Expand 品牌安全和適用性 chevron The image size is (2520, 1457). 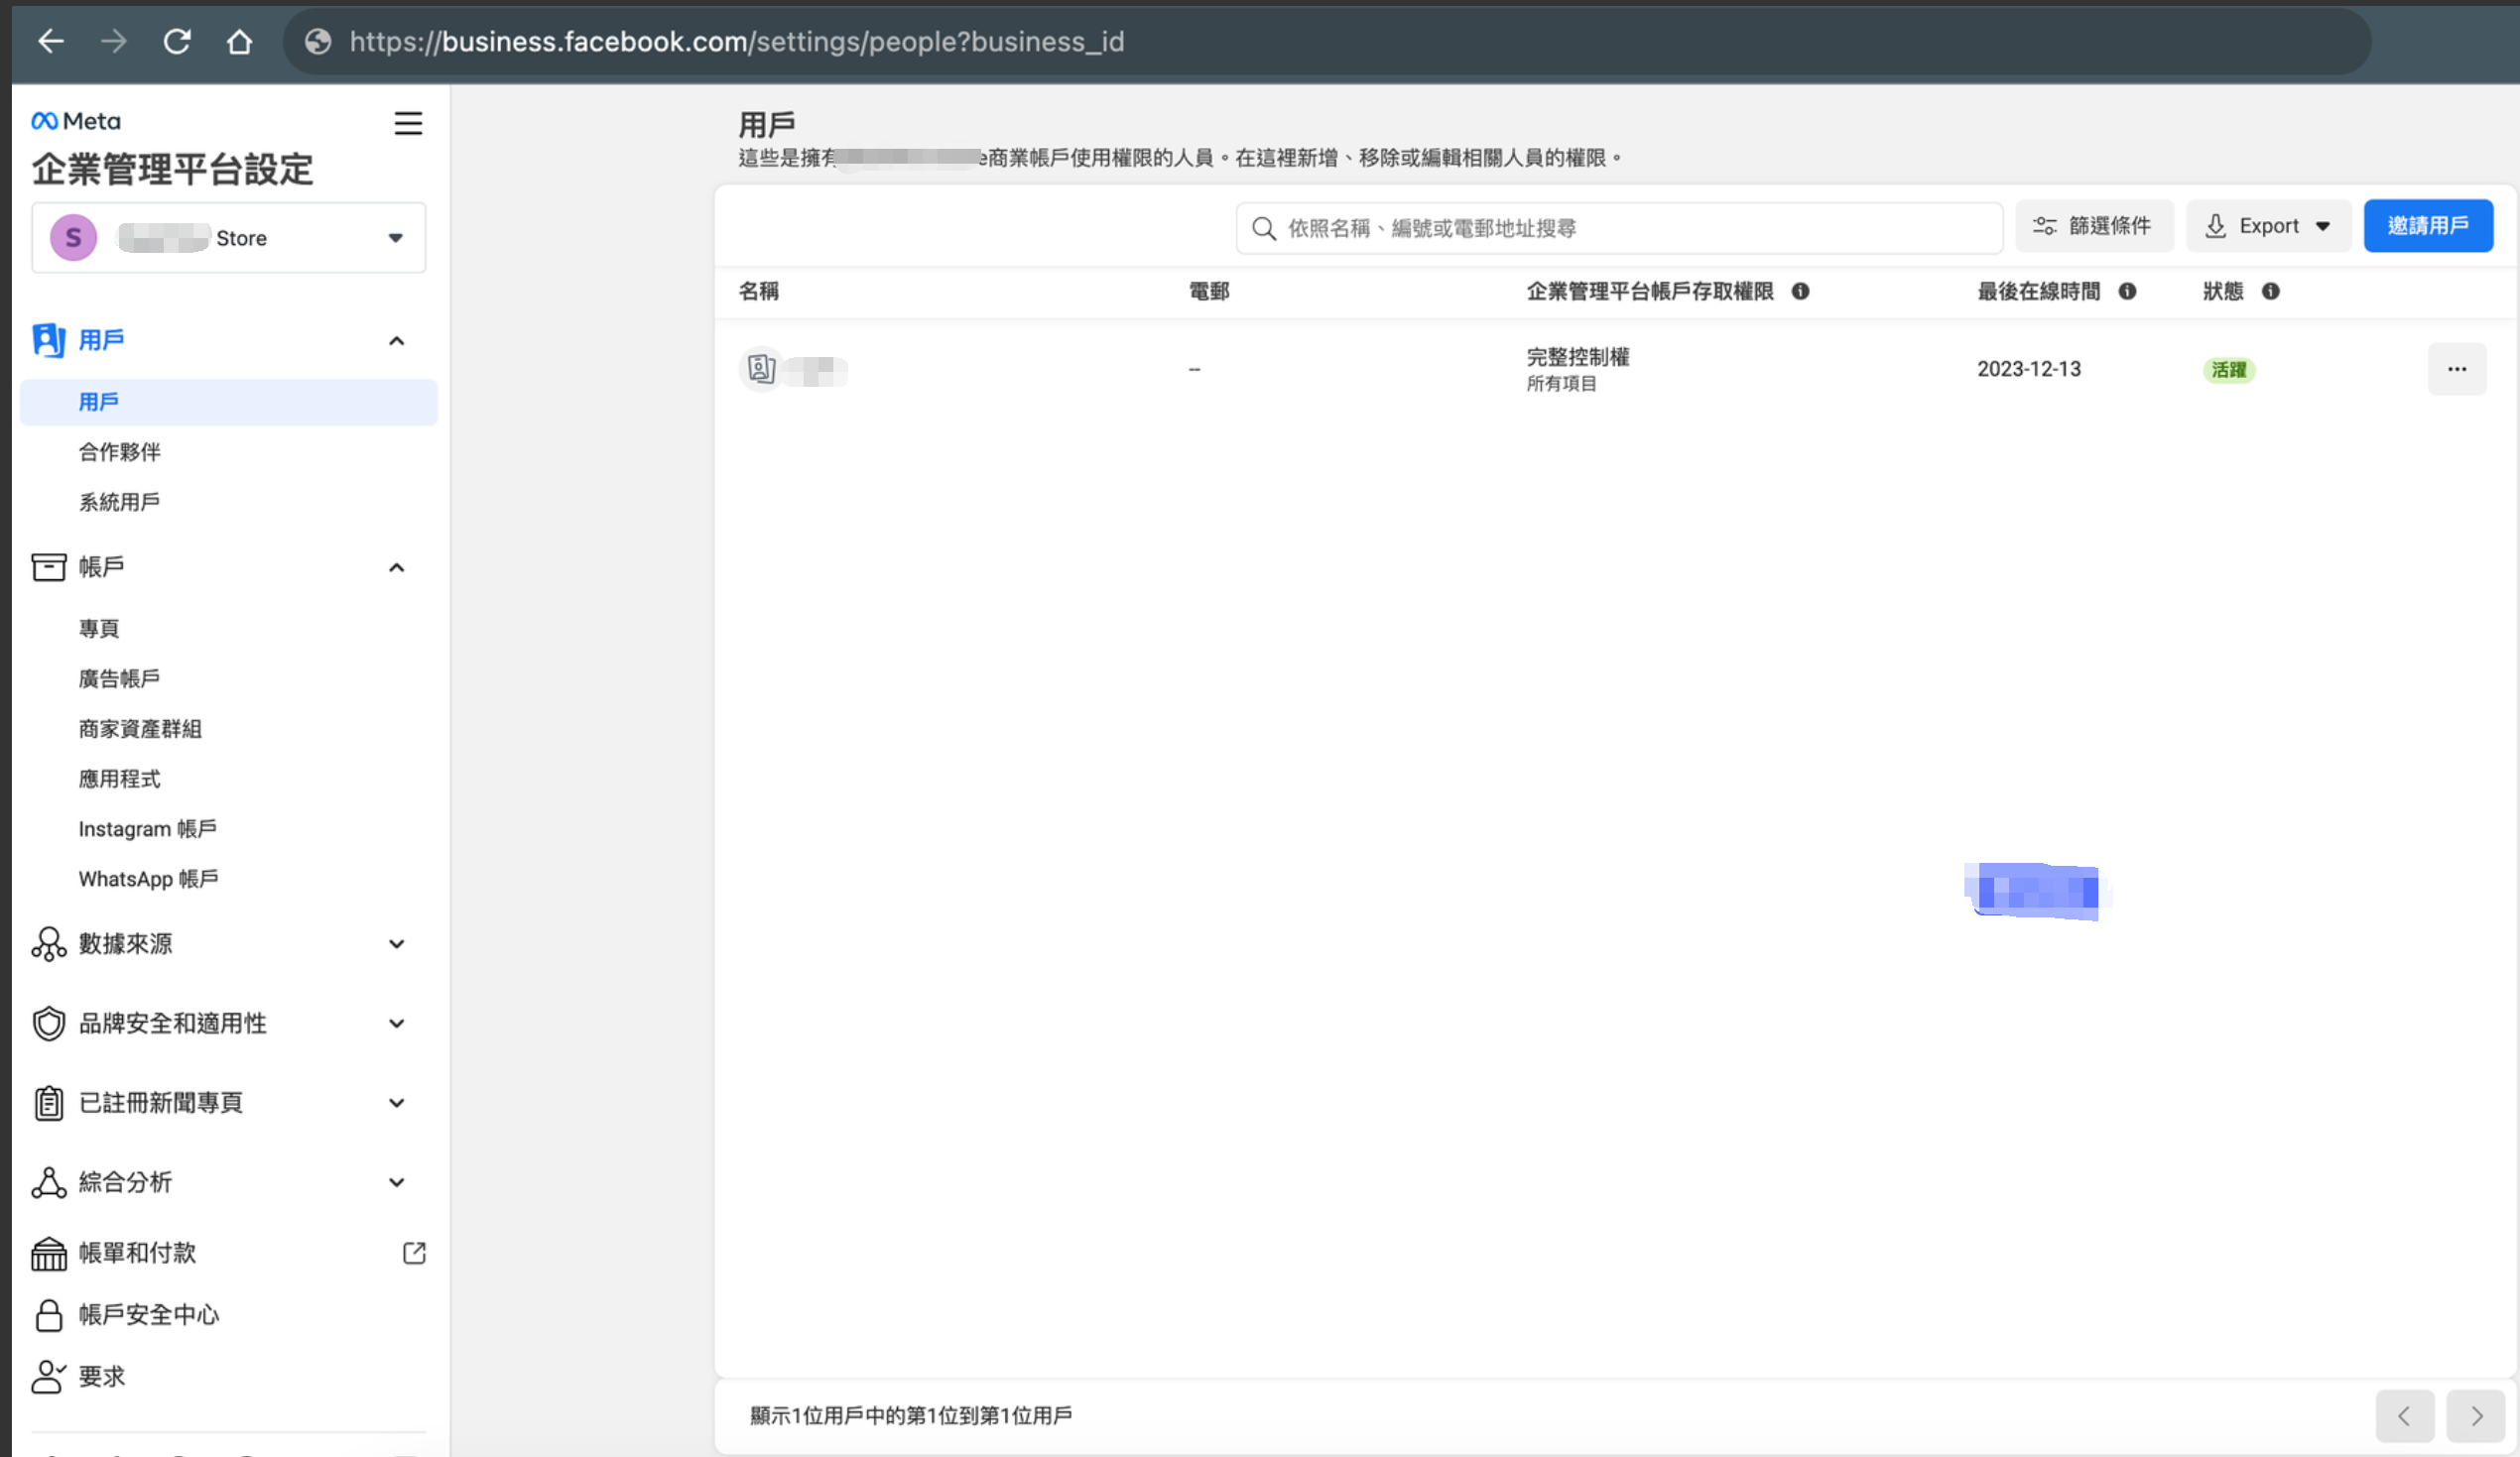coord(397,1024)
